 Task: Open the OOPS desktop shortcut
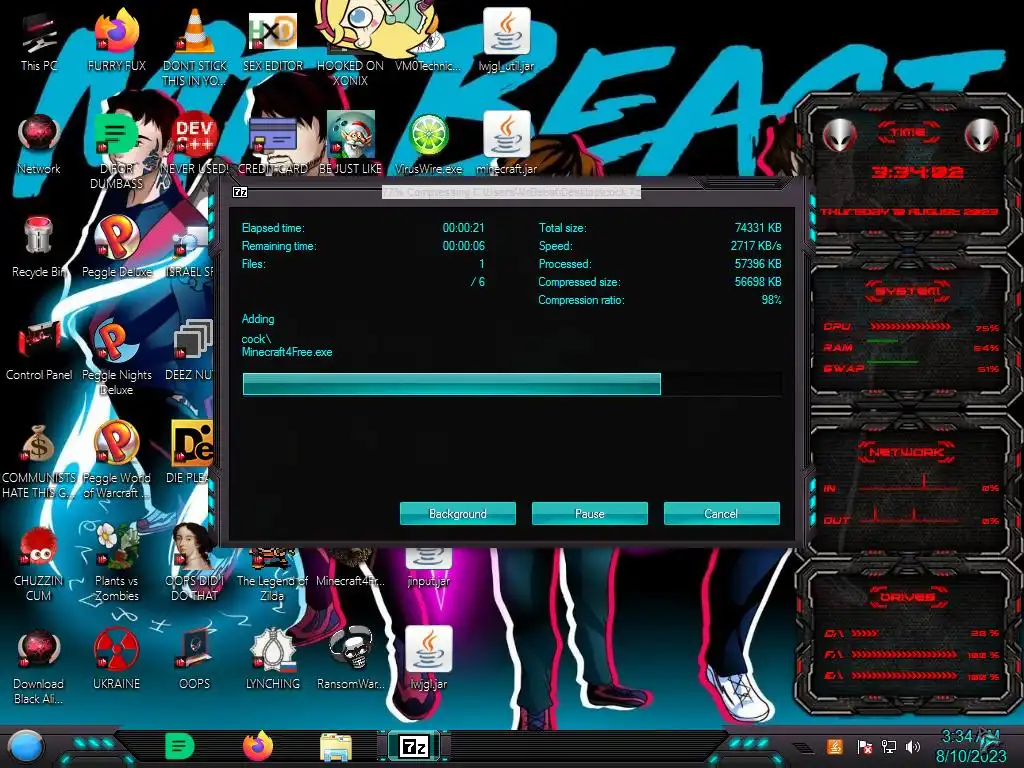coord(195,660)
